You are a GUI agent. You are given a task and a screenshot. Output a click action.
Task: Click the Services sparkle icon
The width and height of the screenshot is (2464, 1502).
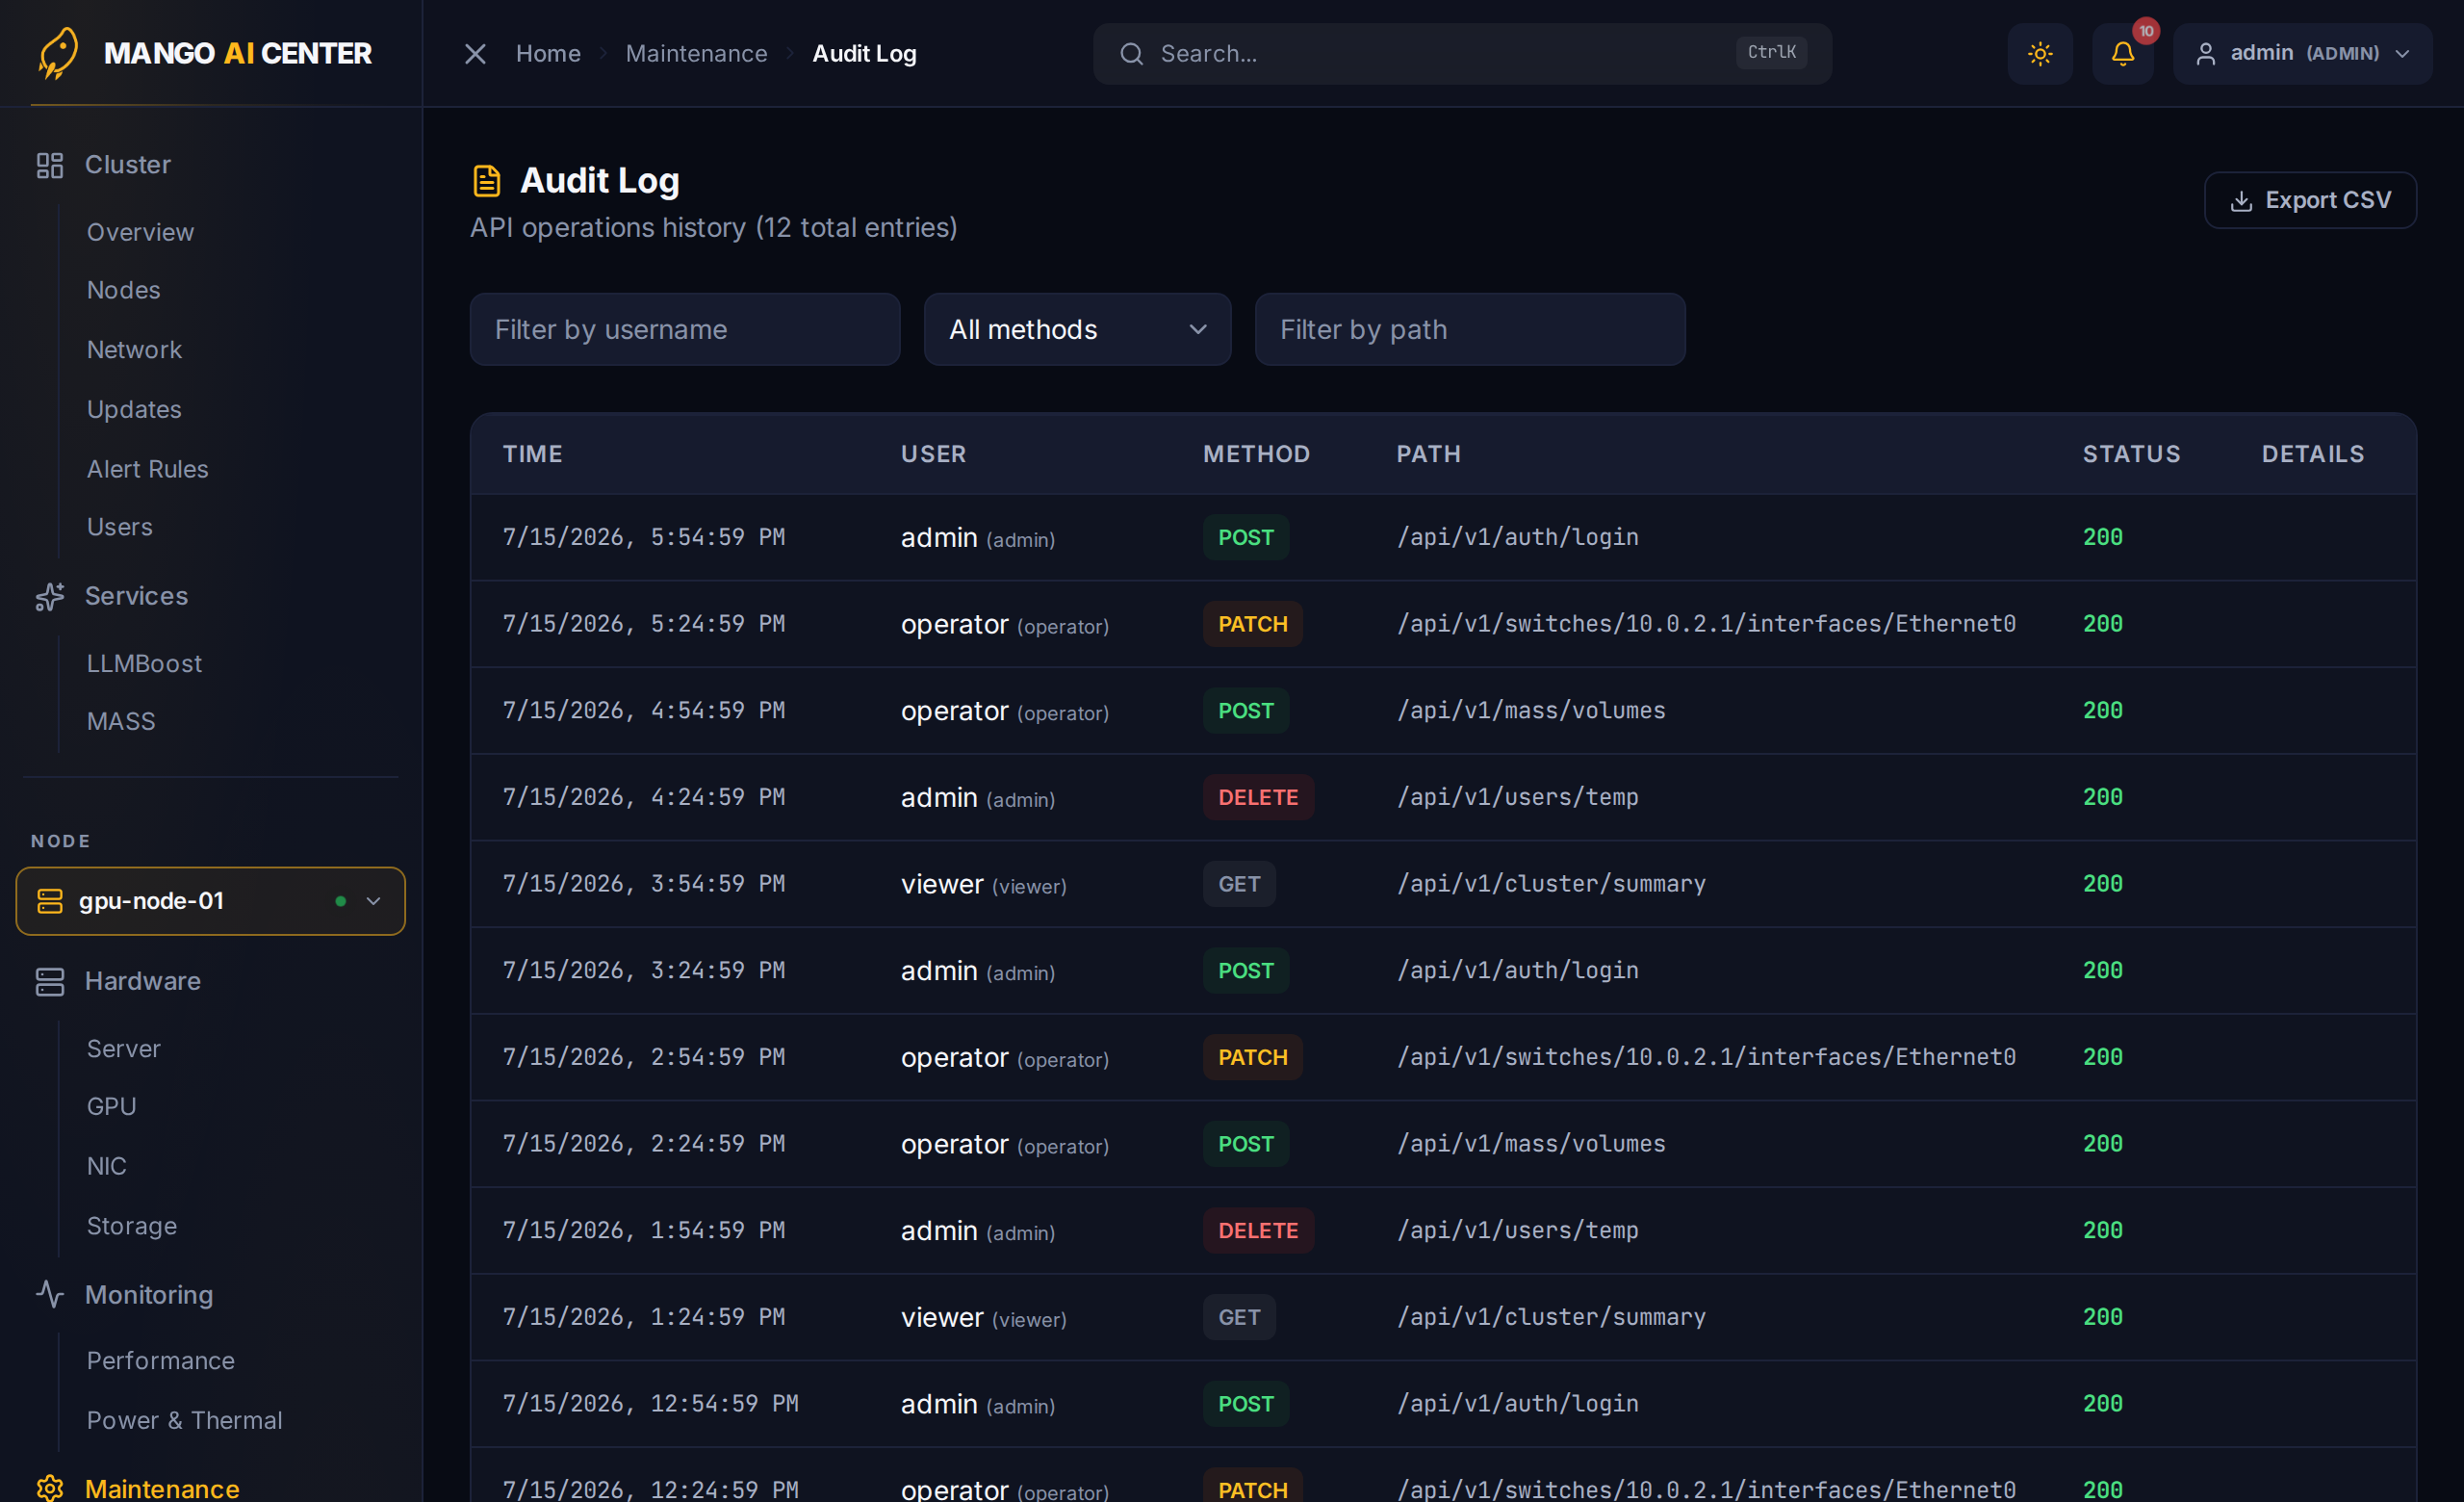pos(50,596)
